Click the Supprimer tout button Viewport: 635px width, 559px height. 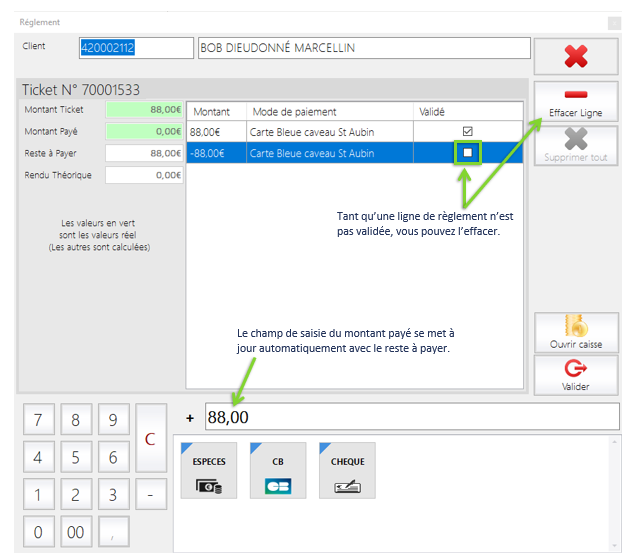point(575,145)
